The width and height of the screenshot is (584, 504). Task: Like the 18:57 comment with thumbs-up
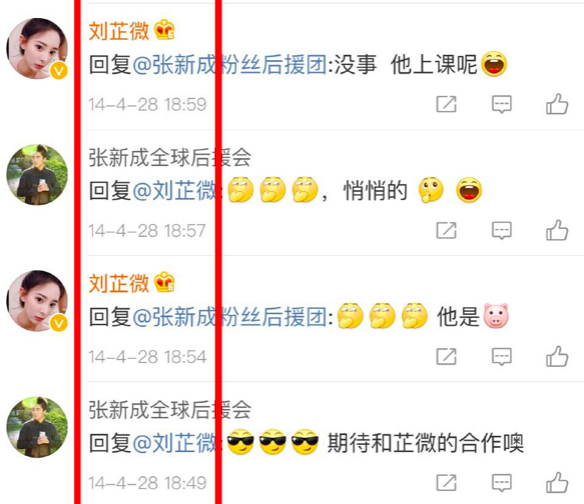point(557,230)
